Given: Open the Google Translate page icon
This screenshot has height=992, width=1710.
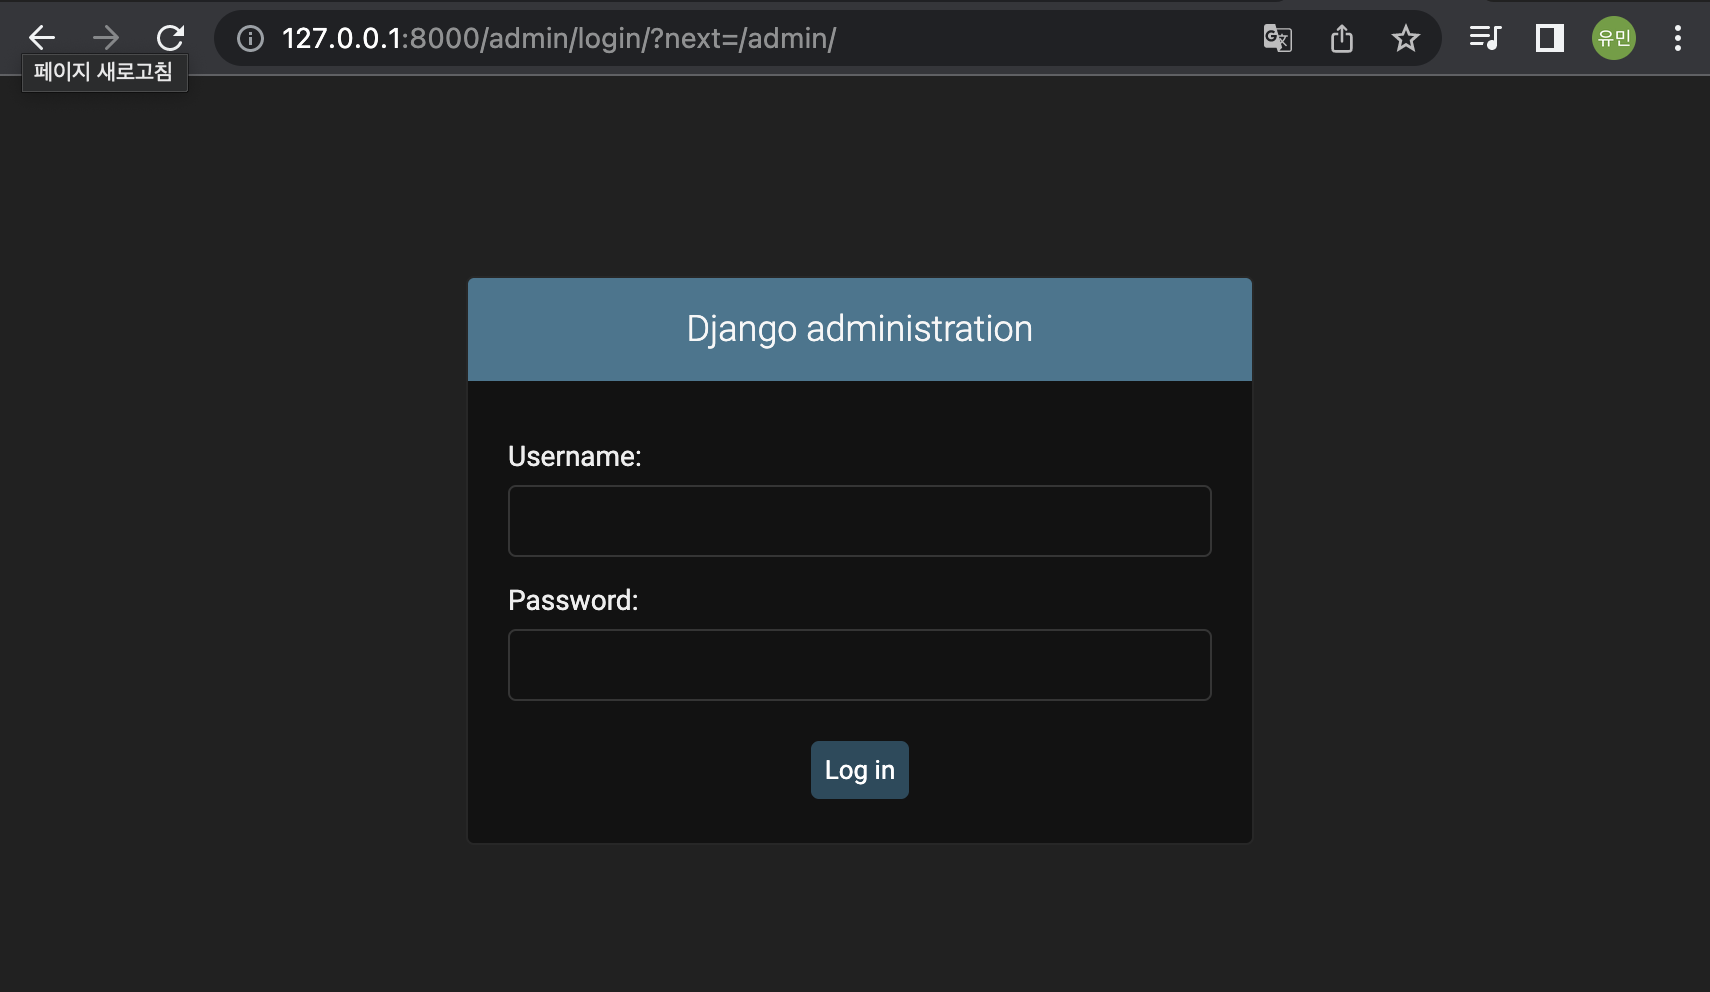Looking at the screenshot, I should click(1278, 38).
